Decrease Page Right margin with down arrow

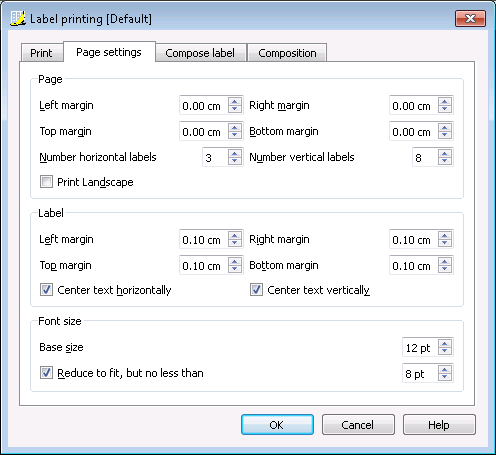[x=445, y=109]
